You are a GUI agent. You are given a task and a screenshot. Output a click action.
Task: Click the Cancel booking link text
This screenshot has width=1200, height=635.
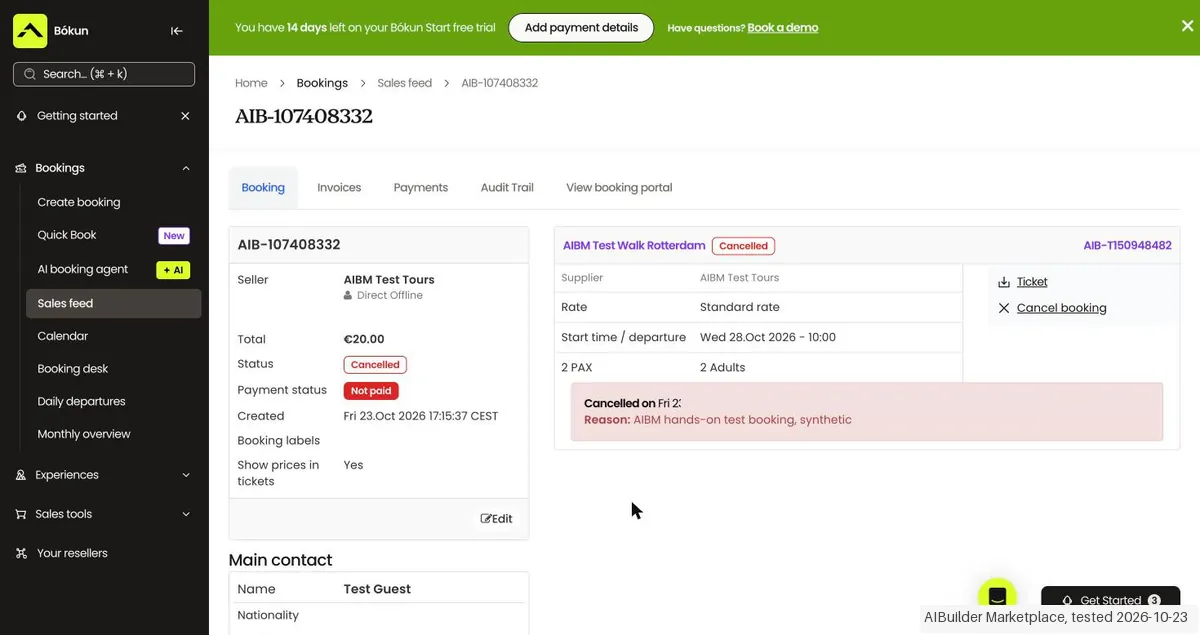click(1062, 308)
